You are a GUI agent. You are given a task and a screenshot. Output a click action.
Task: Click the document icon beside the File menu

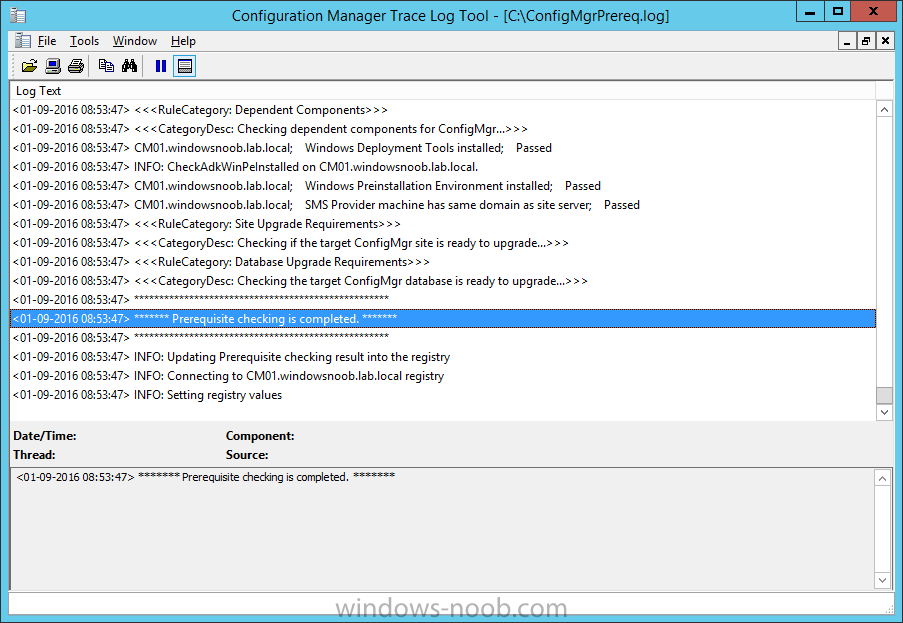pyautogui.click(x=23, y=41)
